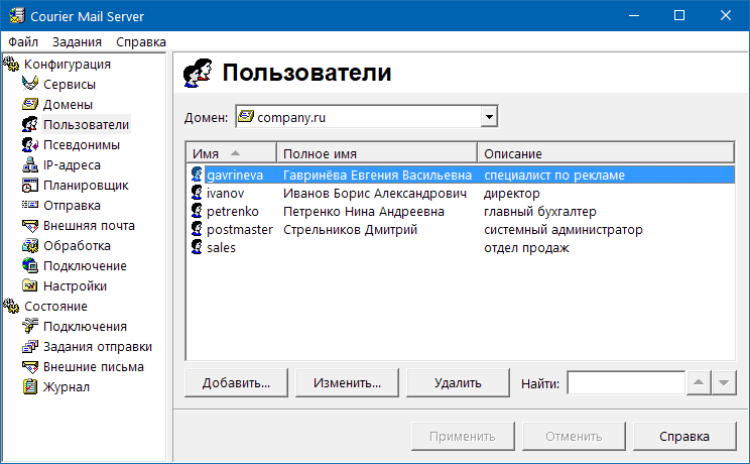
Task: Click the full name Иванов Борис Александрович
Action: [x=375, y=193]
